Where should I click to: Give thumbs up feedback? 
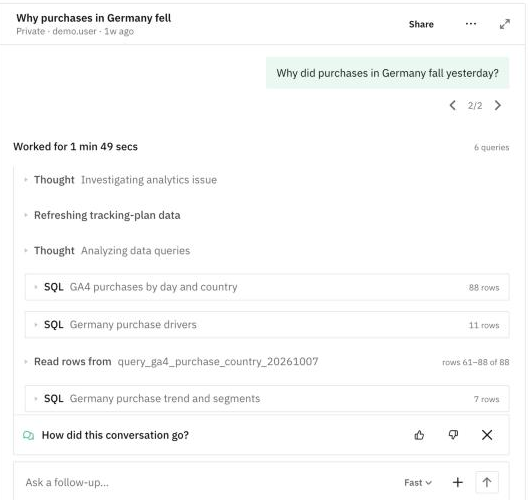coord(419,435)
